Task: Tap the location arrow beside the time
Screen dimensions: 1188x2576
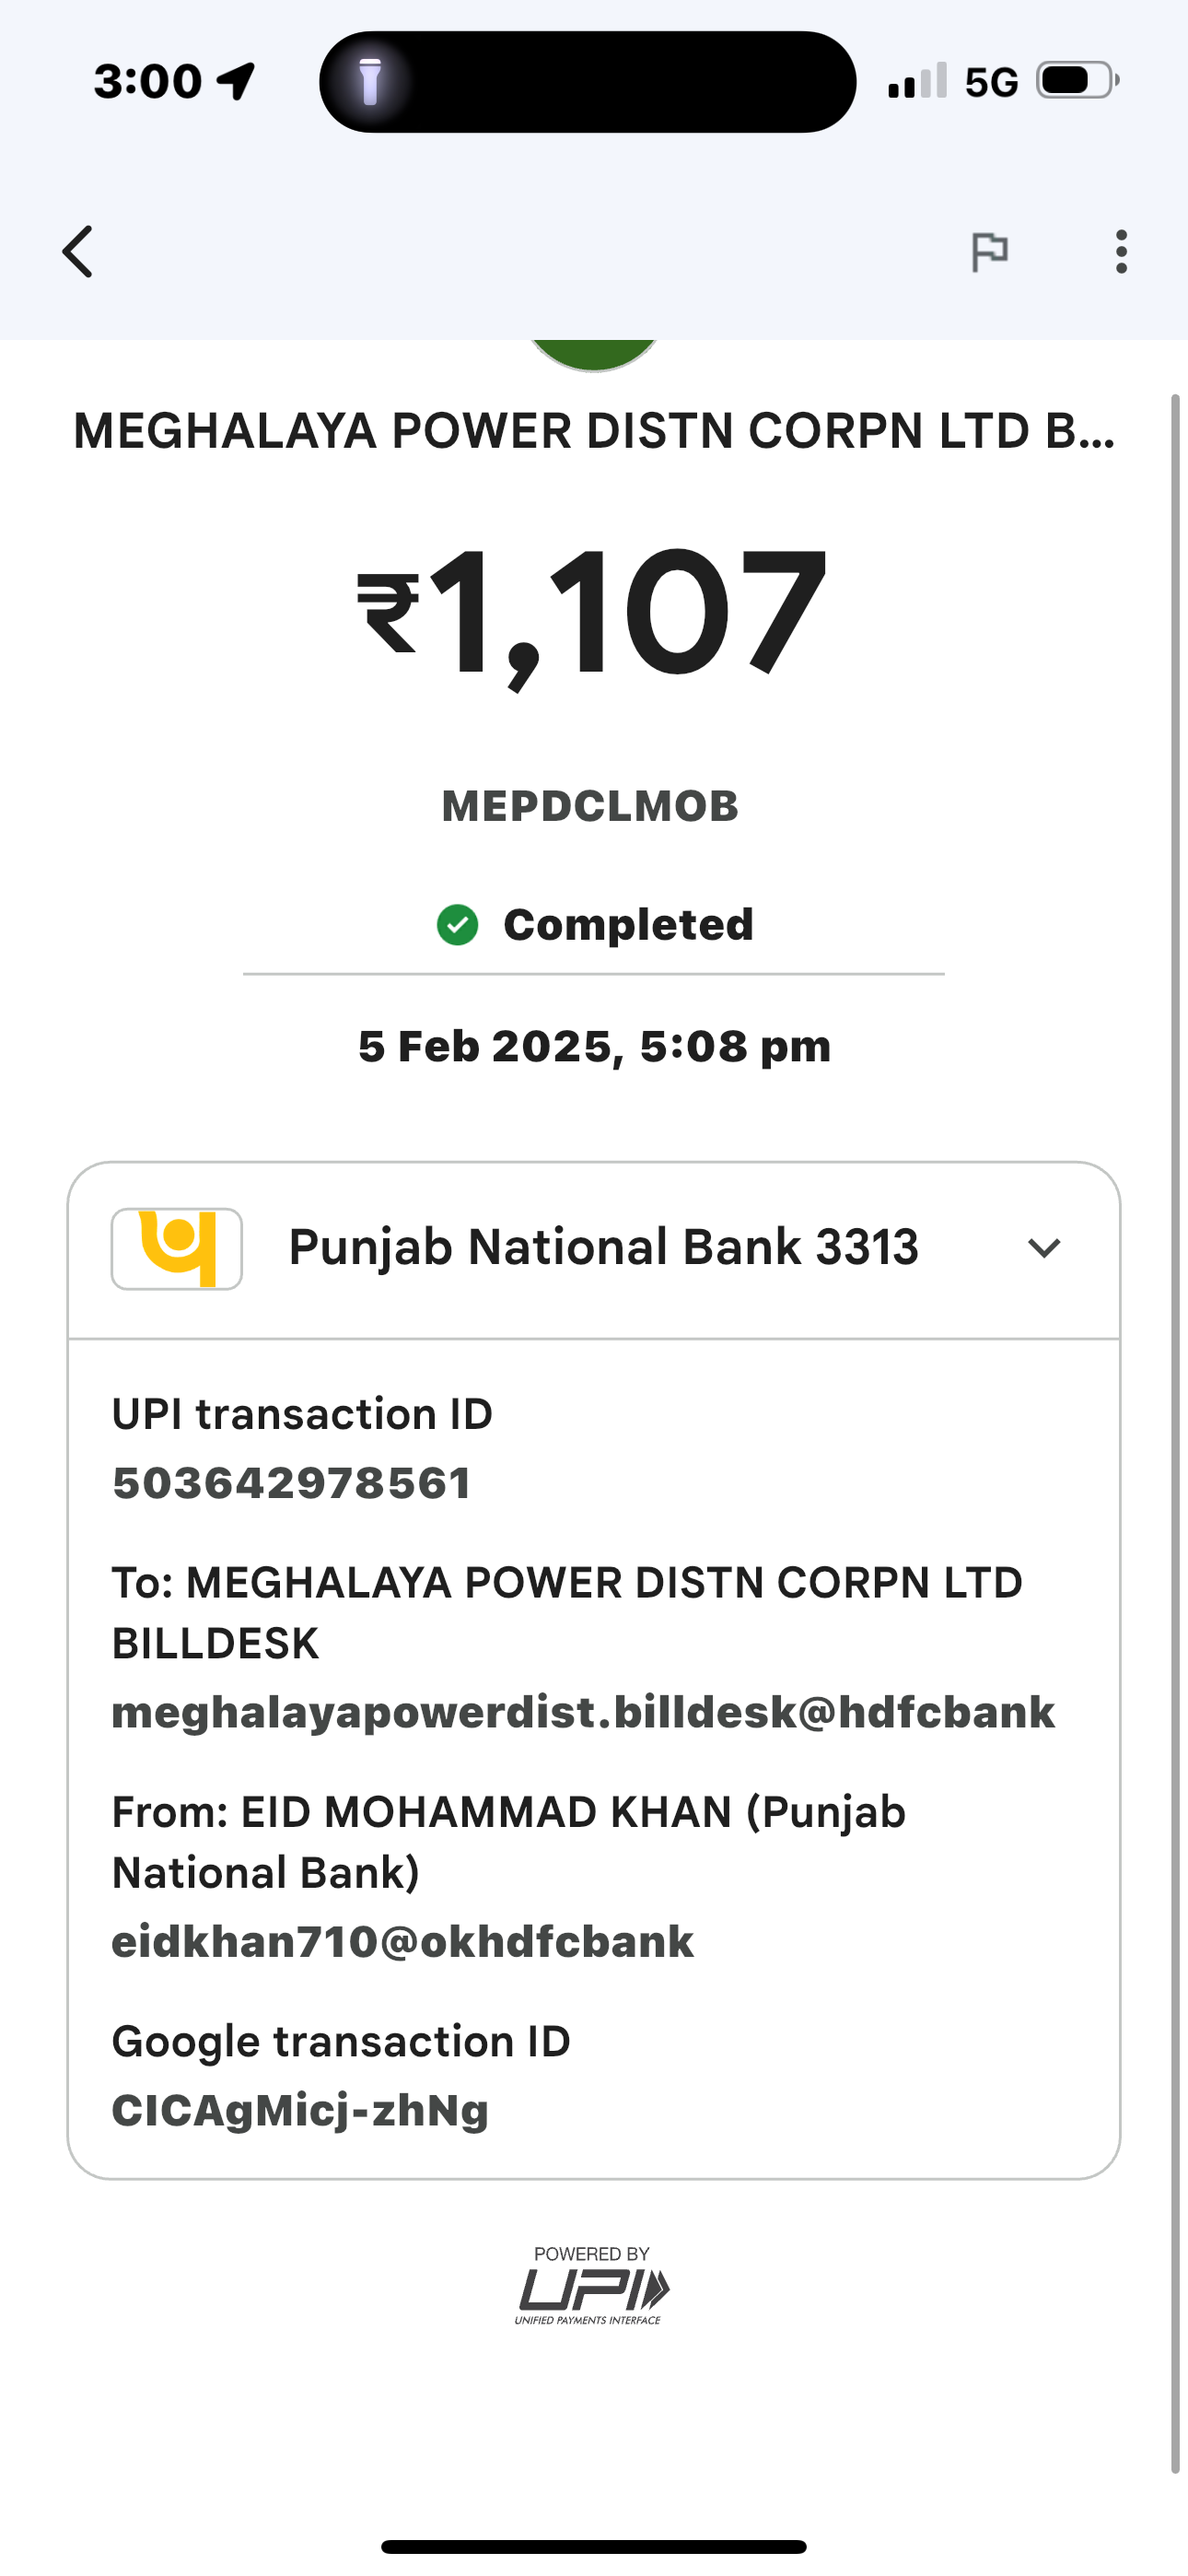Action: click(237, 81)
